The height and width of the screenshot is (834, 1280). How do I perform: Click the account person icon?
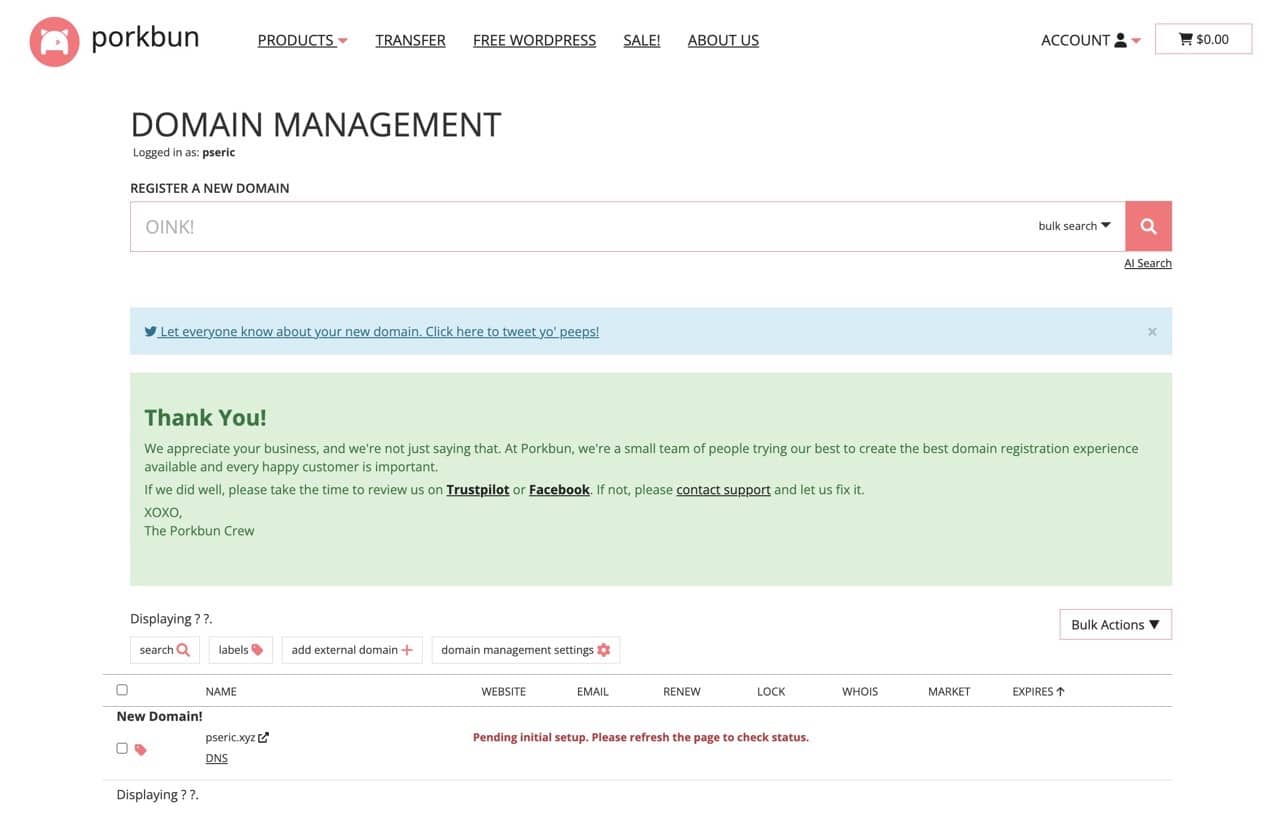[1120, 40]
